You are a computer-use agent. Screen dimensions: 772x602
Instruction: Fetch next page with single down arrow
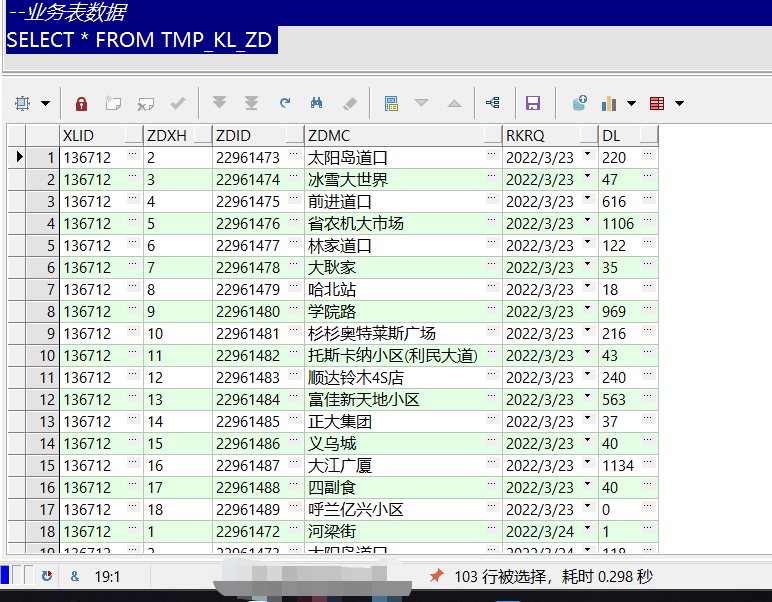point(219,103)
